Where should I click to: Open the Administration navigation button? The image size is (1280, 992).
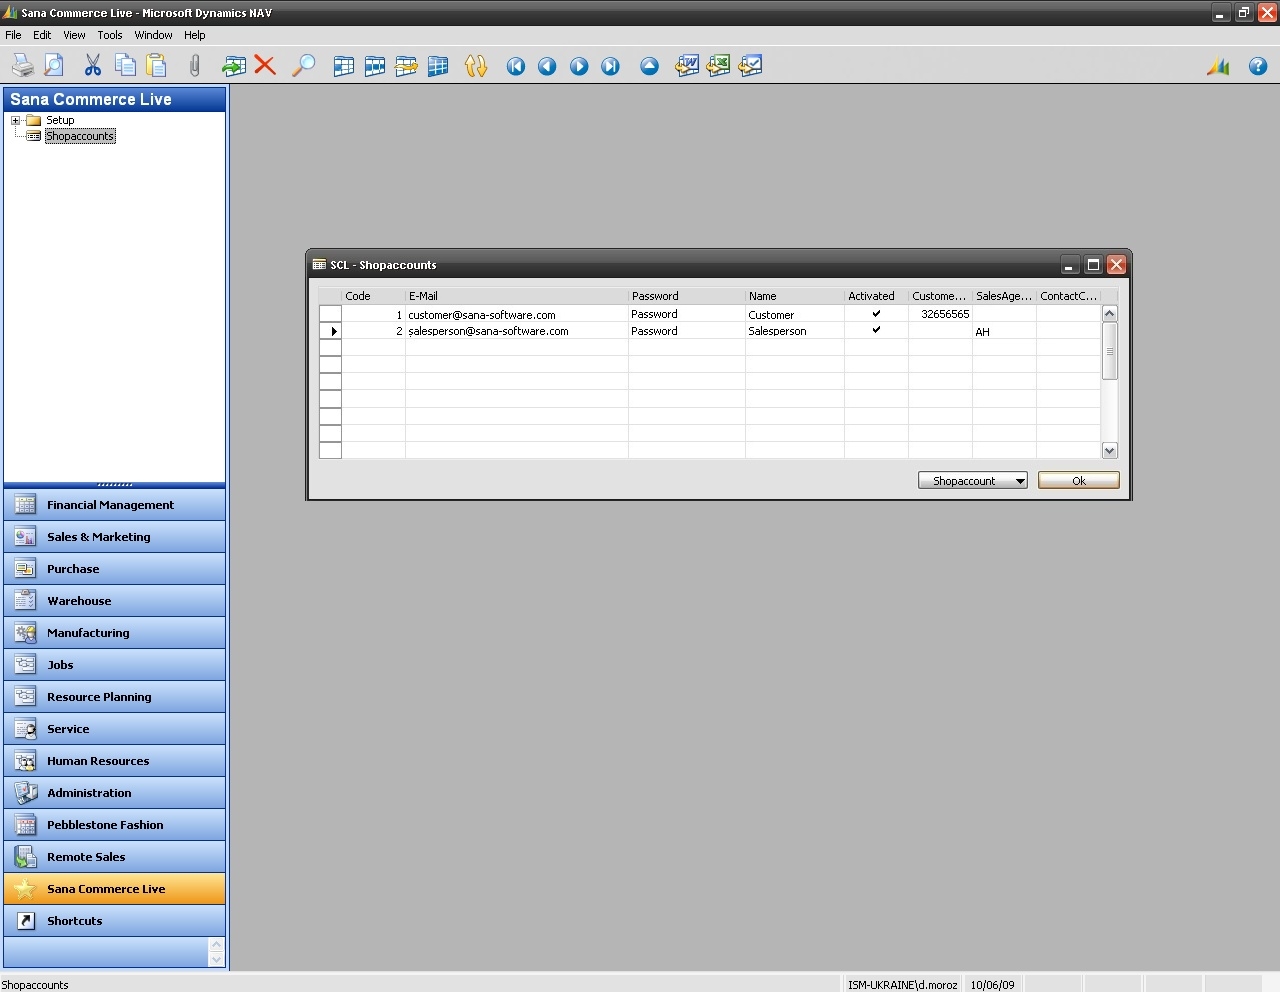coord(114,793)
